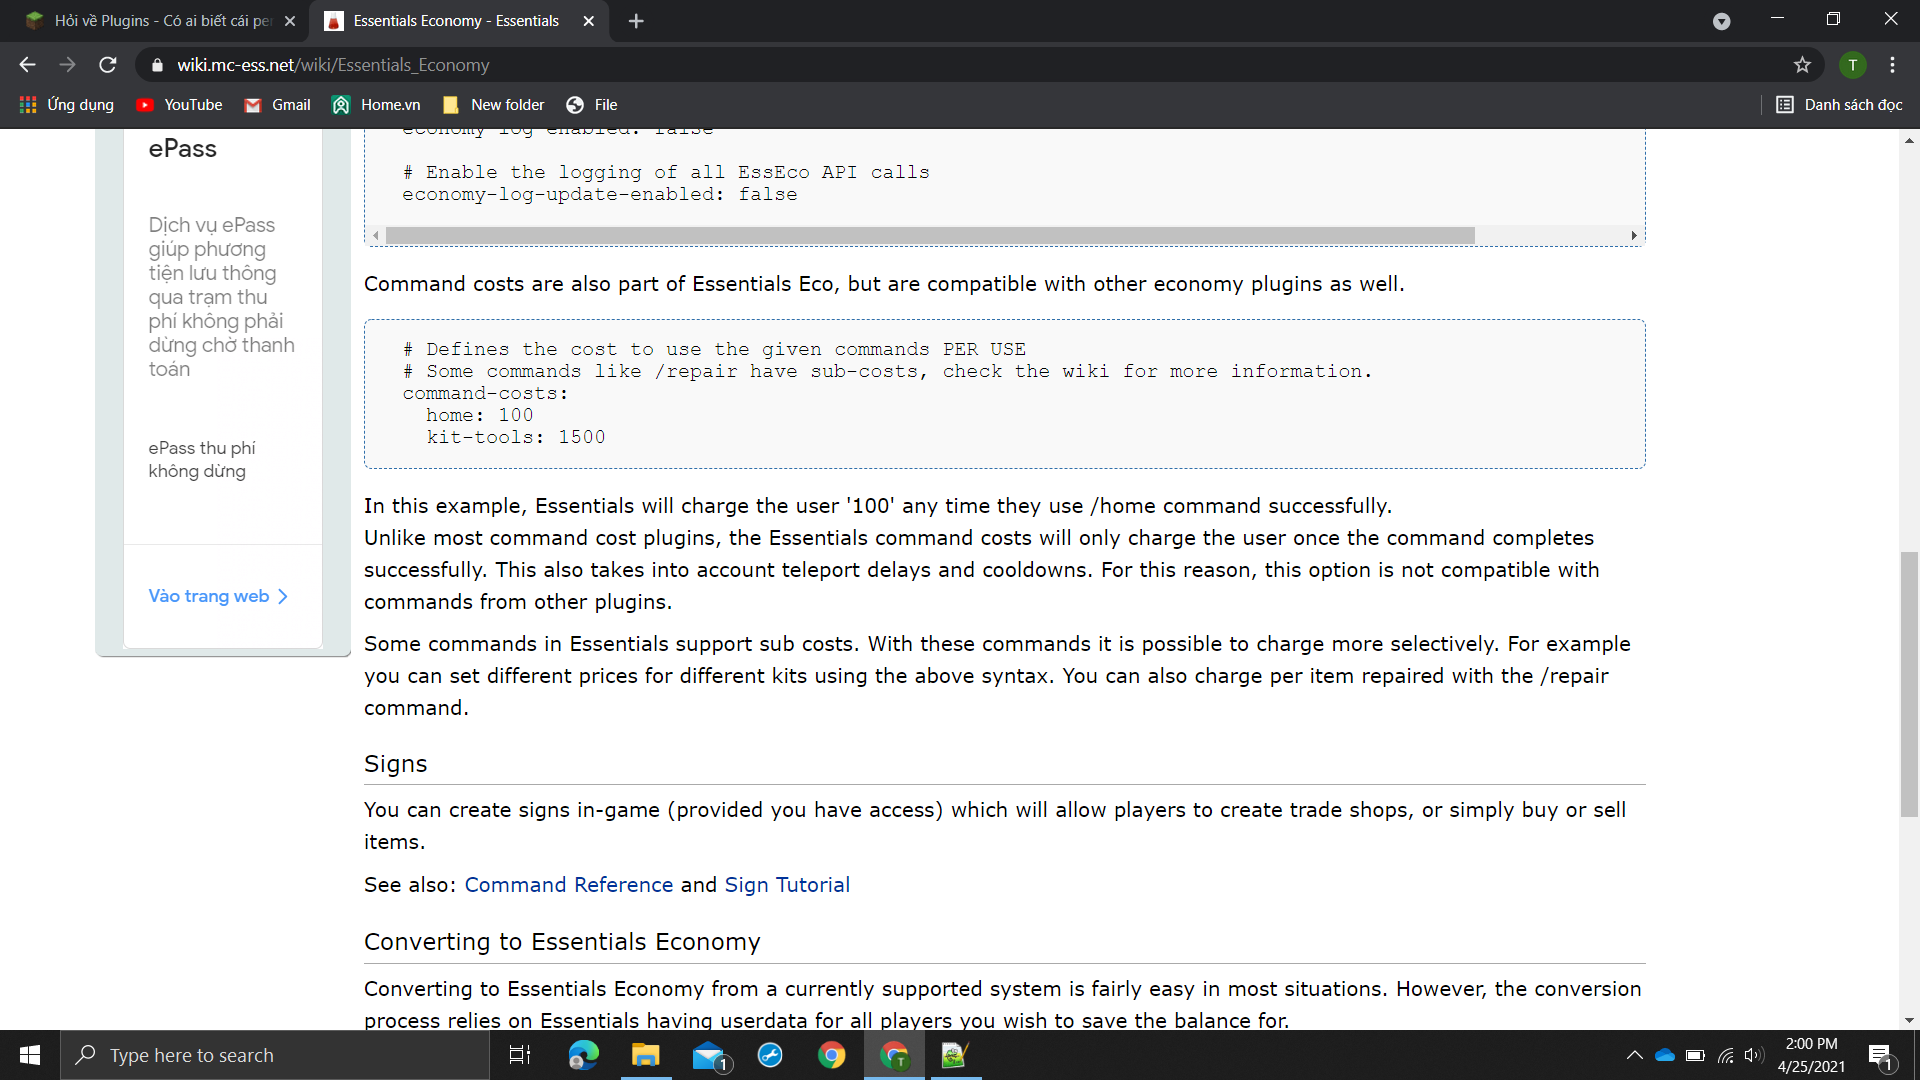Open File Explorer from taskbar
This screenshot has height=1080, width=1920.
click(x=645, y=1055)
